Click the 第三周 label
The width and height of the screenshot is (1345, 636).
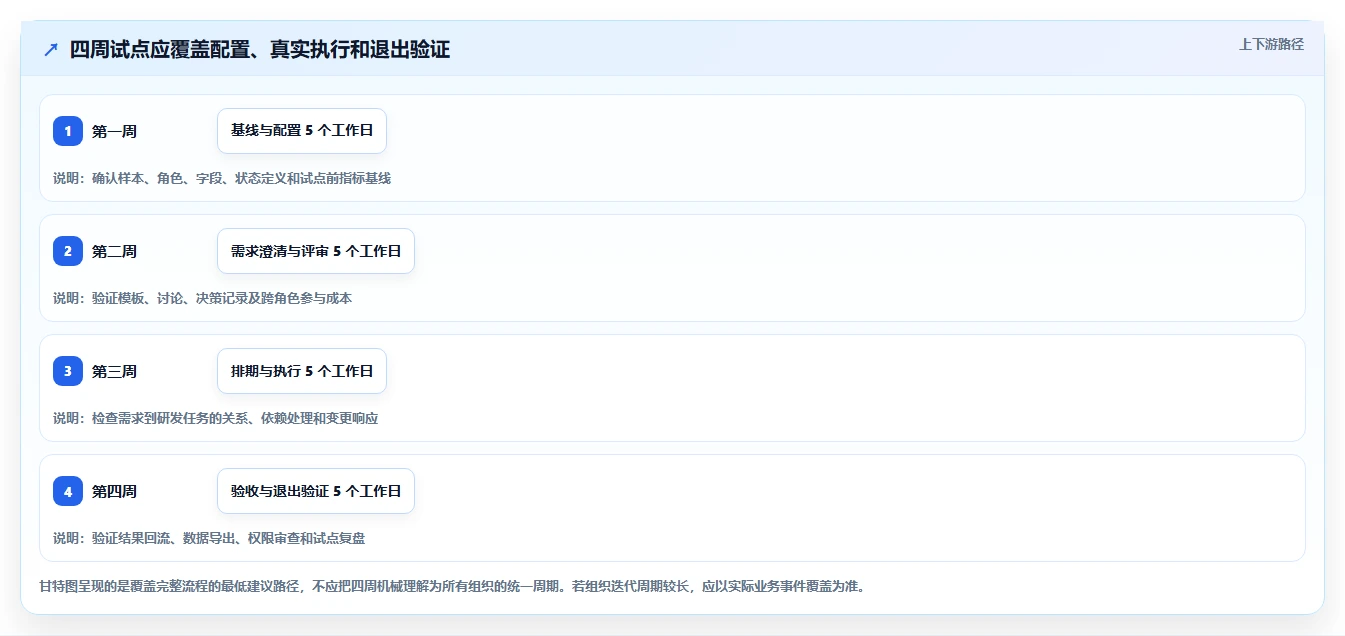click(114, 371)
